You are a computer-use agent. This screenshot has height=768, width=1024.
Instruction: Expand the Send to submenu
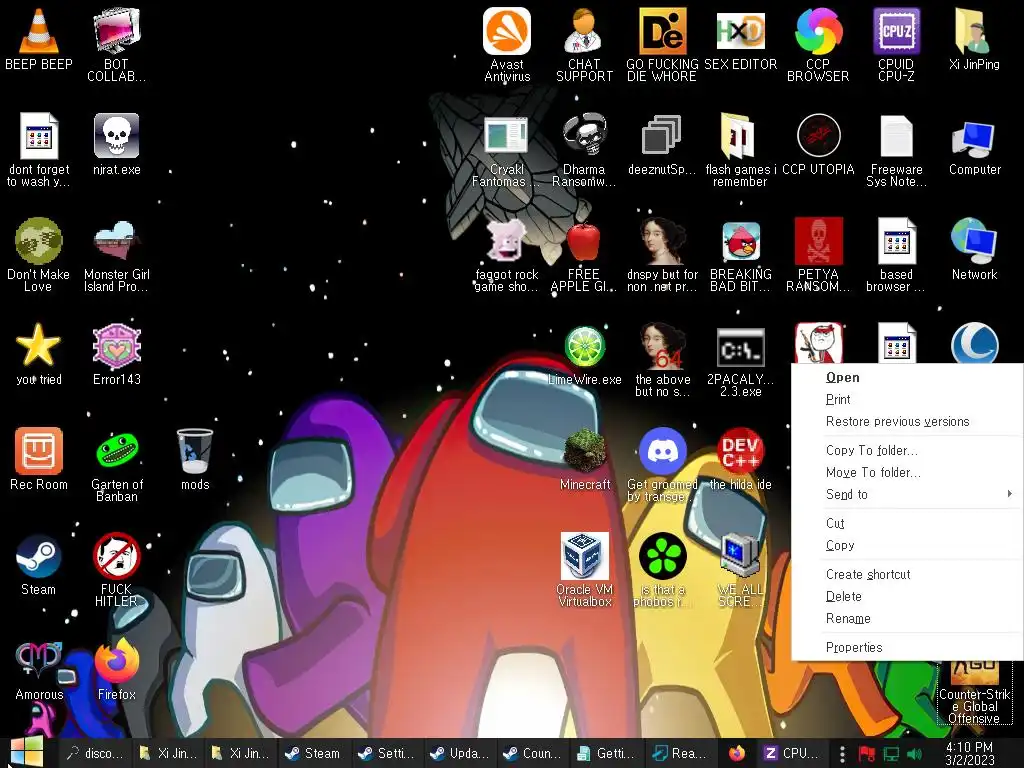tap(908, 495)
